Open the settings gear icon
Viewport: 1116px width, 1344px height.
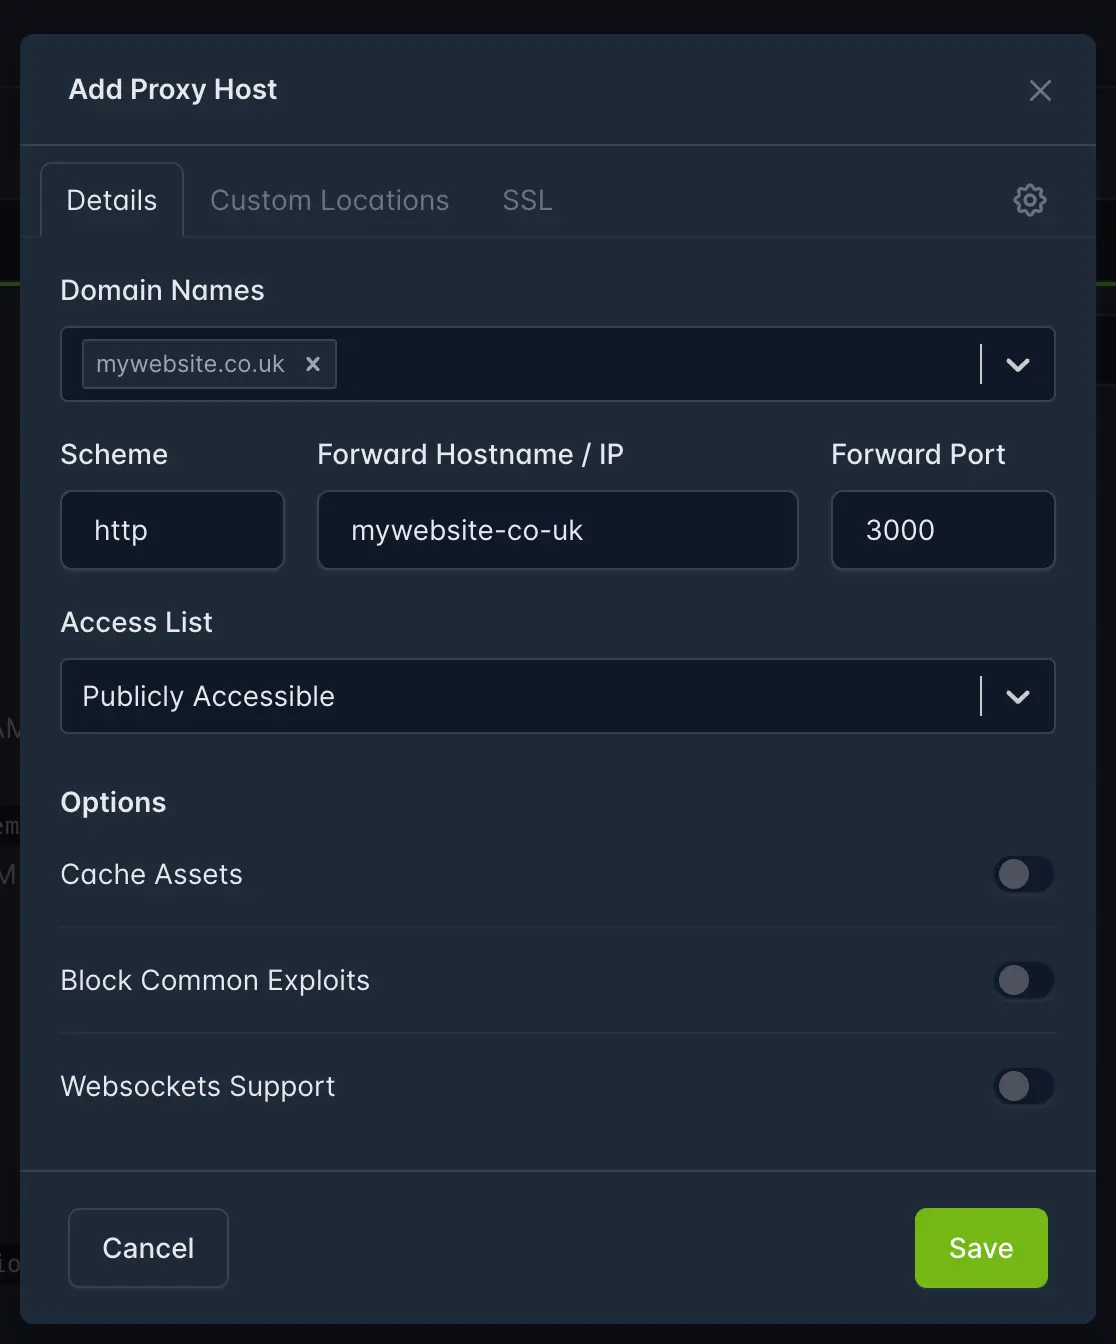pos(1029,200)
